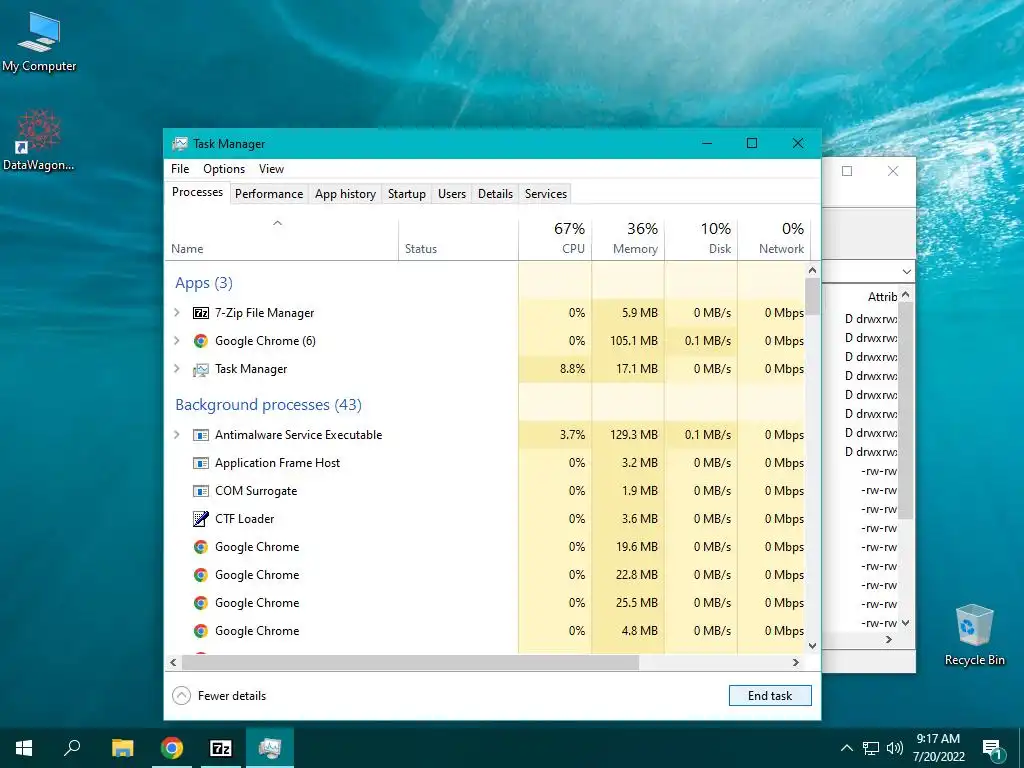Click the horizontal scrollbar right arrow
1024x768 pixels.
[x=795, y=662]
